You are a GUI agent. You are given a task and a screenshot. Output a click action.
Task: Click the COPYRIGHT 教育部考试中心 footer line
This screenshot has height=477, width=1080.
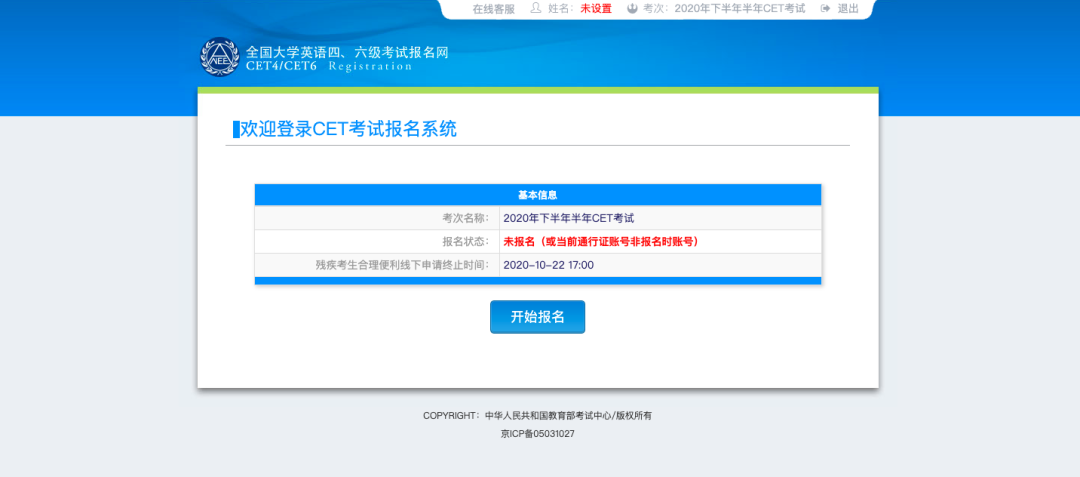coord(537,416)
